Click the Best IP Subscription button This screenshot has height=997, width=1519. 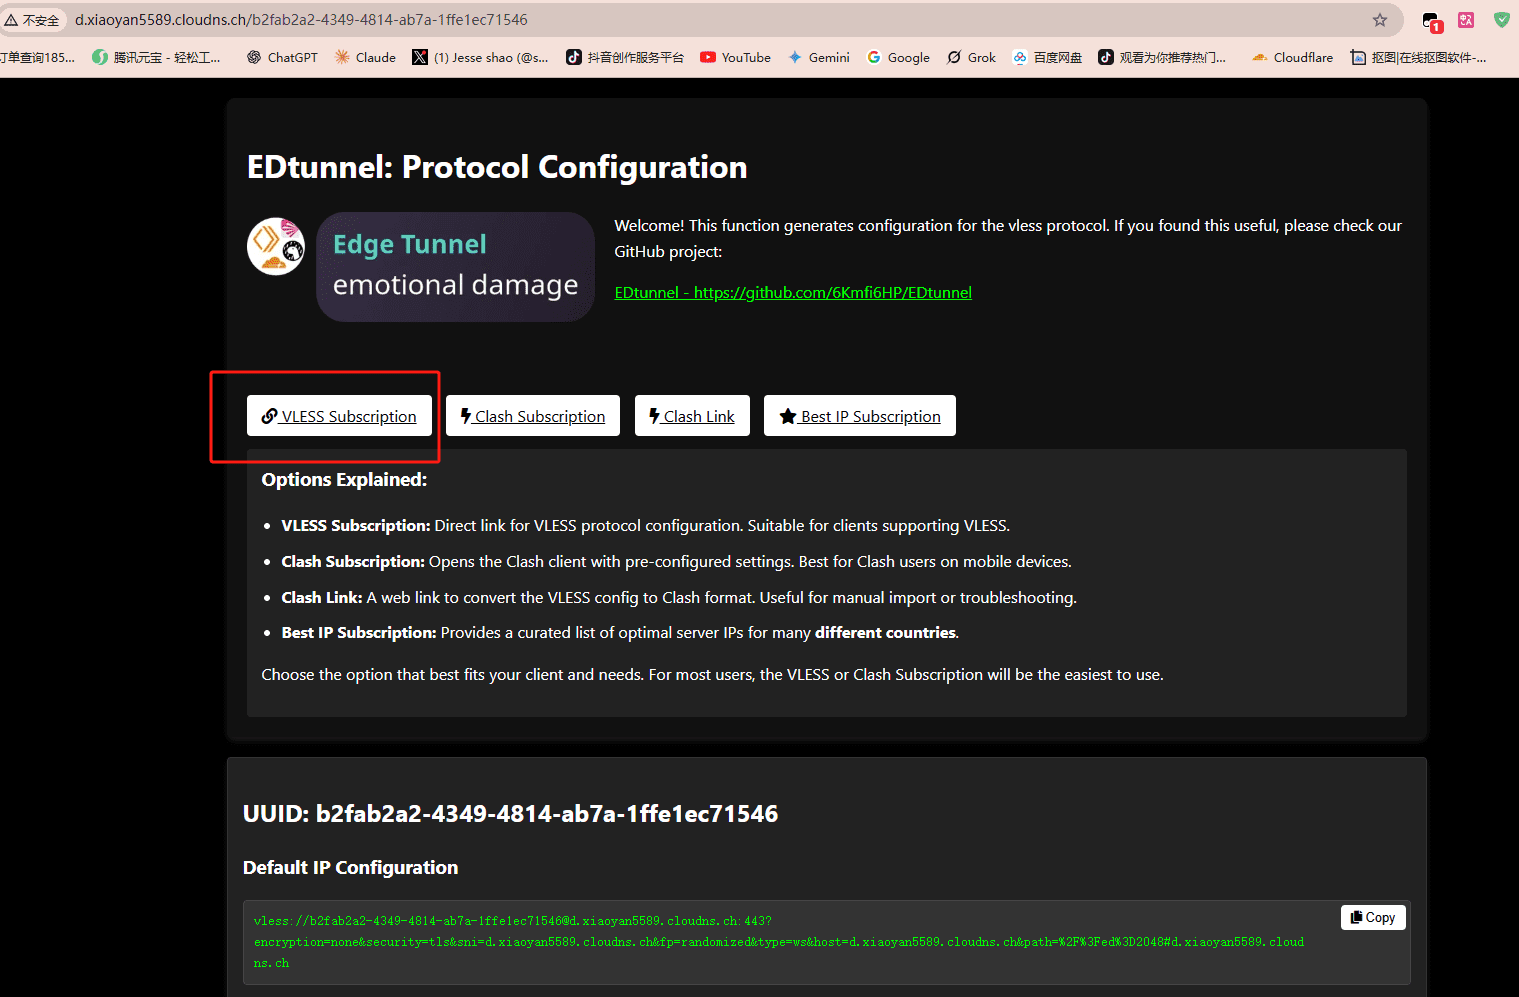point(860,416)
